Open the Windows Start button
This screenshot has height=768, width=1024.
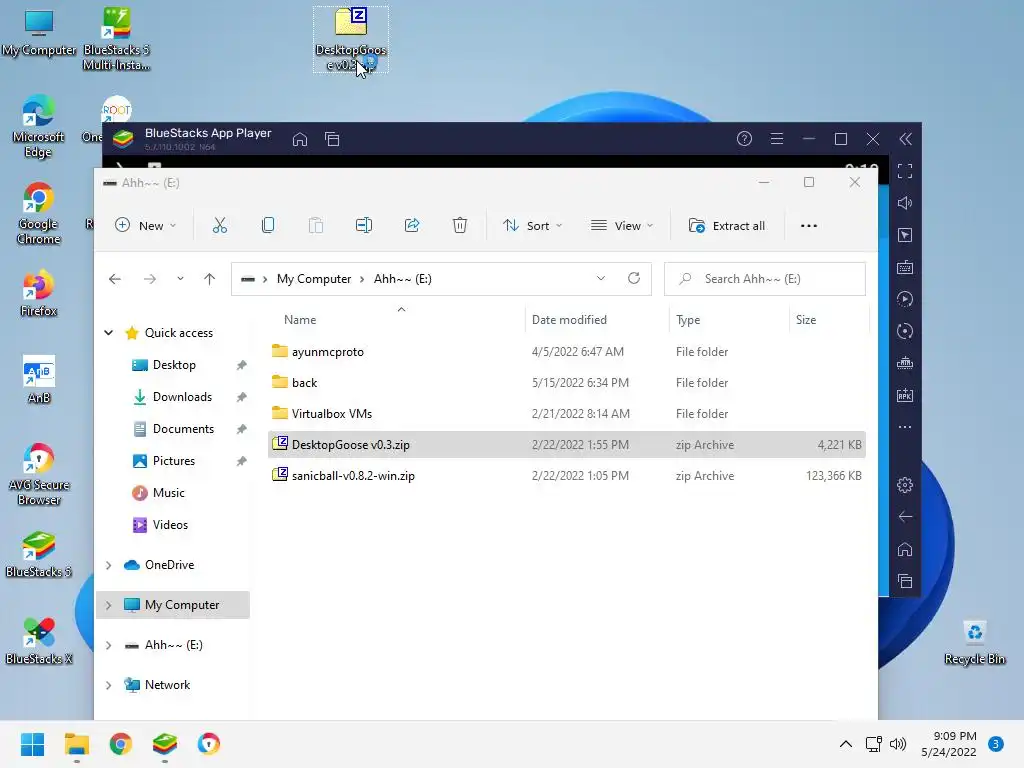(x=32, y=744)
